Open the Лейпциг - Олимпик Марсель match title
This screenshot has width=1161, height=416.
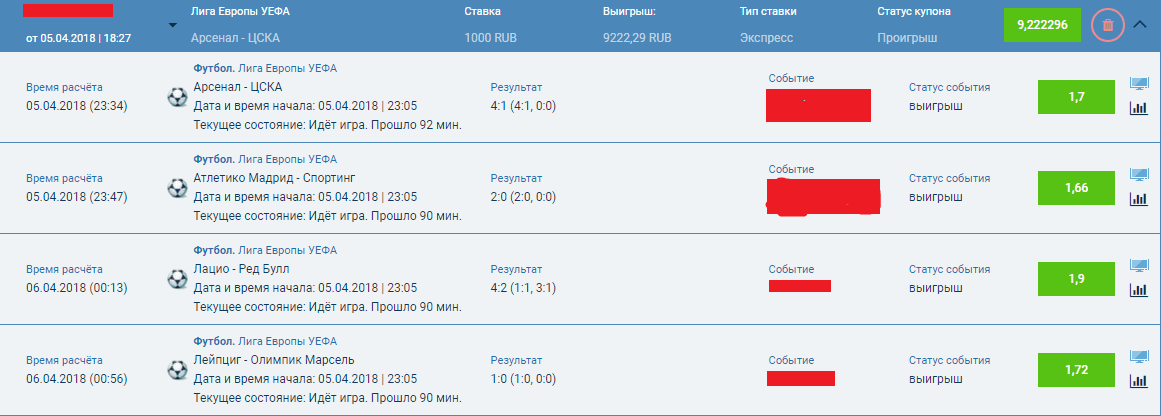pos(273,360)
